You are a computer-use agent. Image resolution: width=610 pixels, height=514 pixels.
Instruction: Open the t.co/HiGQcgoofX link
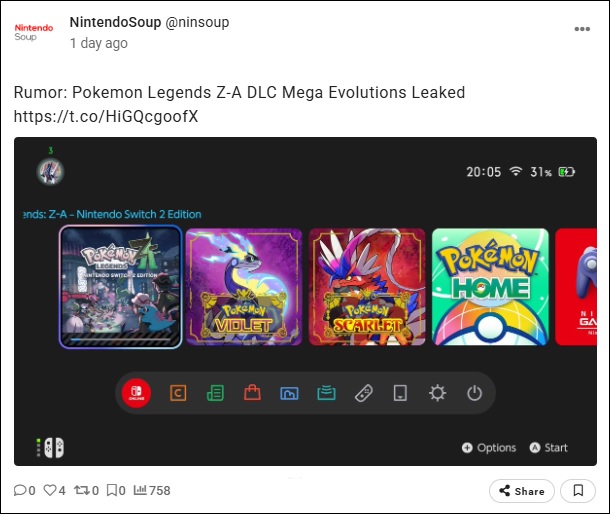click(x=106, y=116)
